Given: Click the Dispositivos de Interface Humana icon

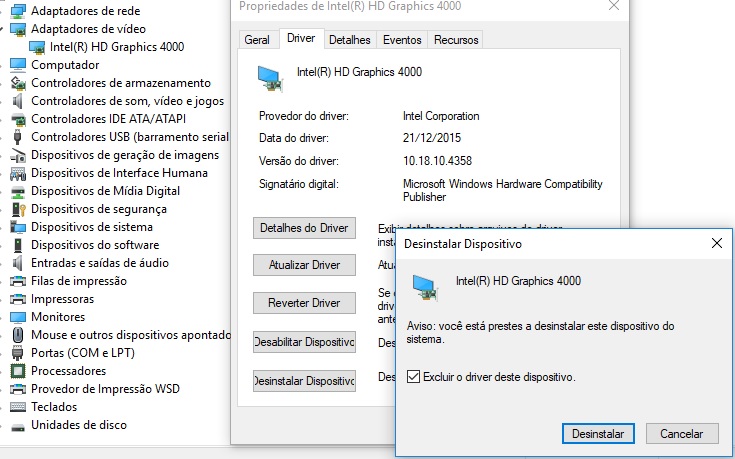Looking at the screenshot, I should click(x=18, y=173).
